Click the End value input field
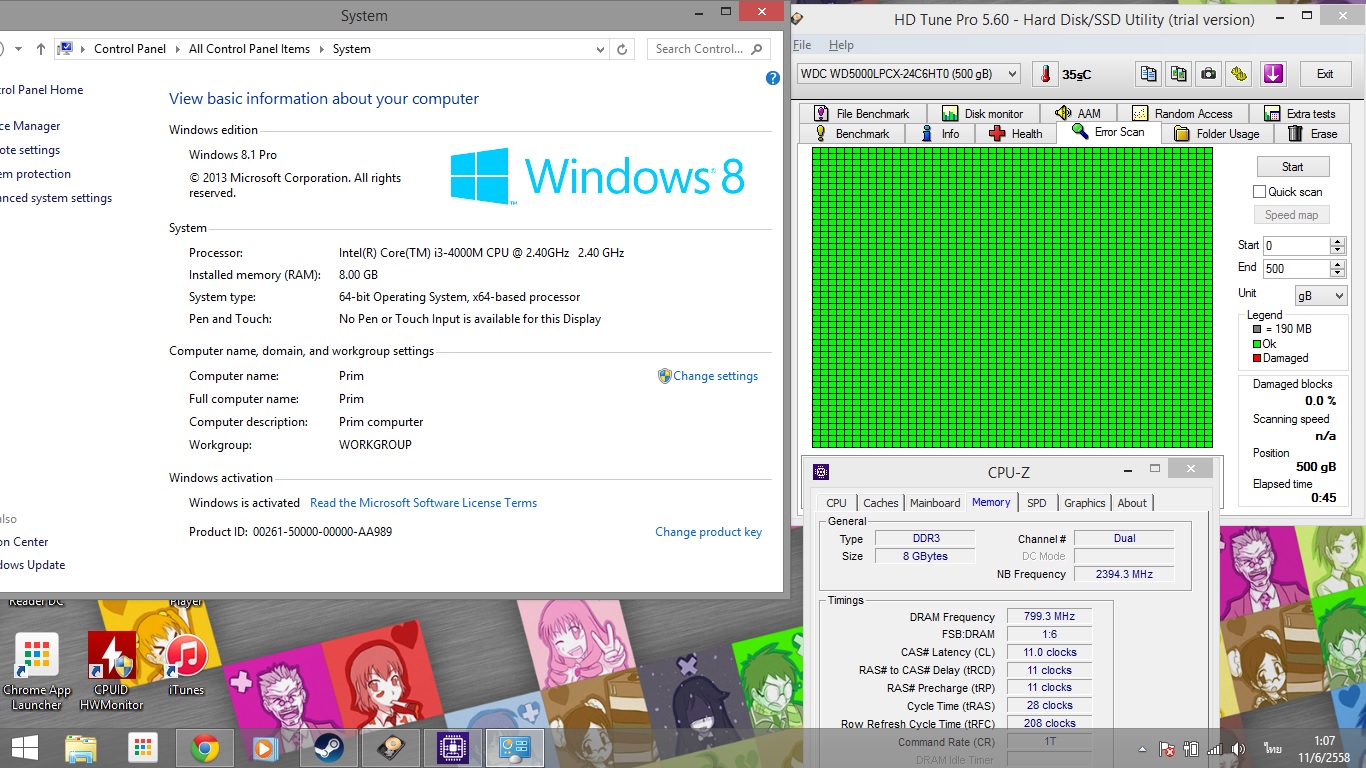The height and width of the screenshot is (768, 1366). pos(1295,268)
